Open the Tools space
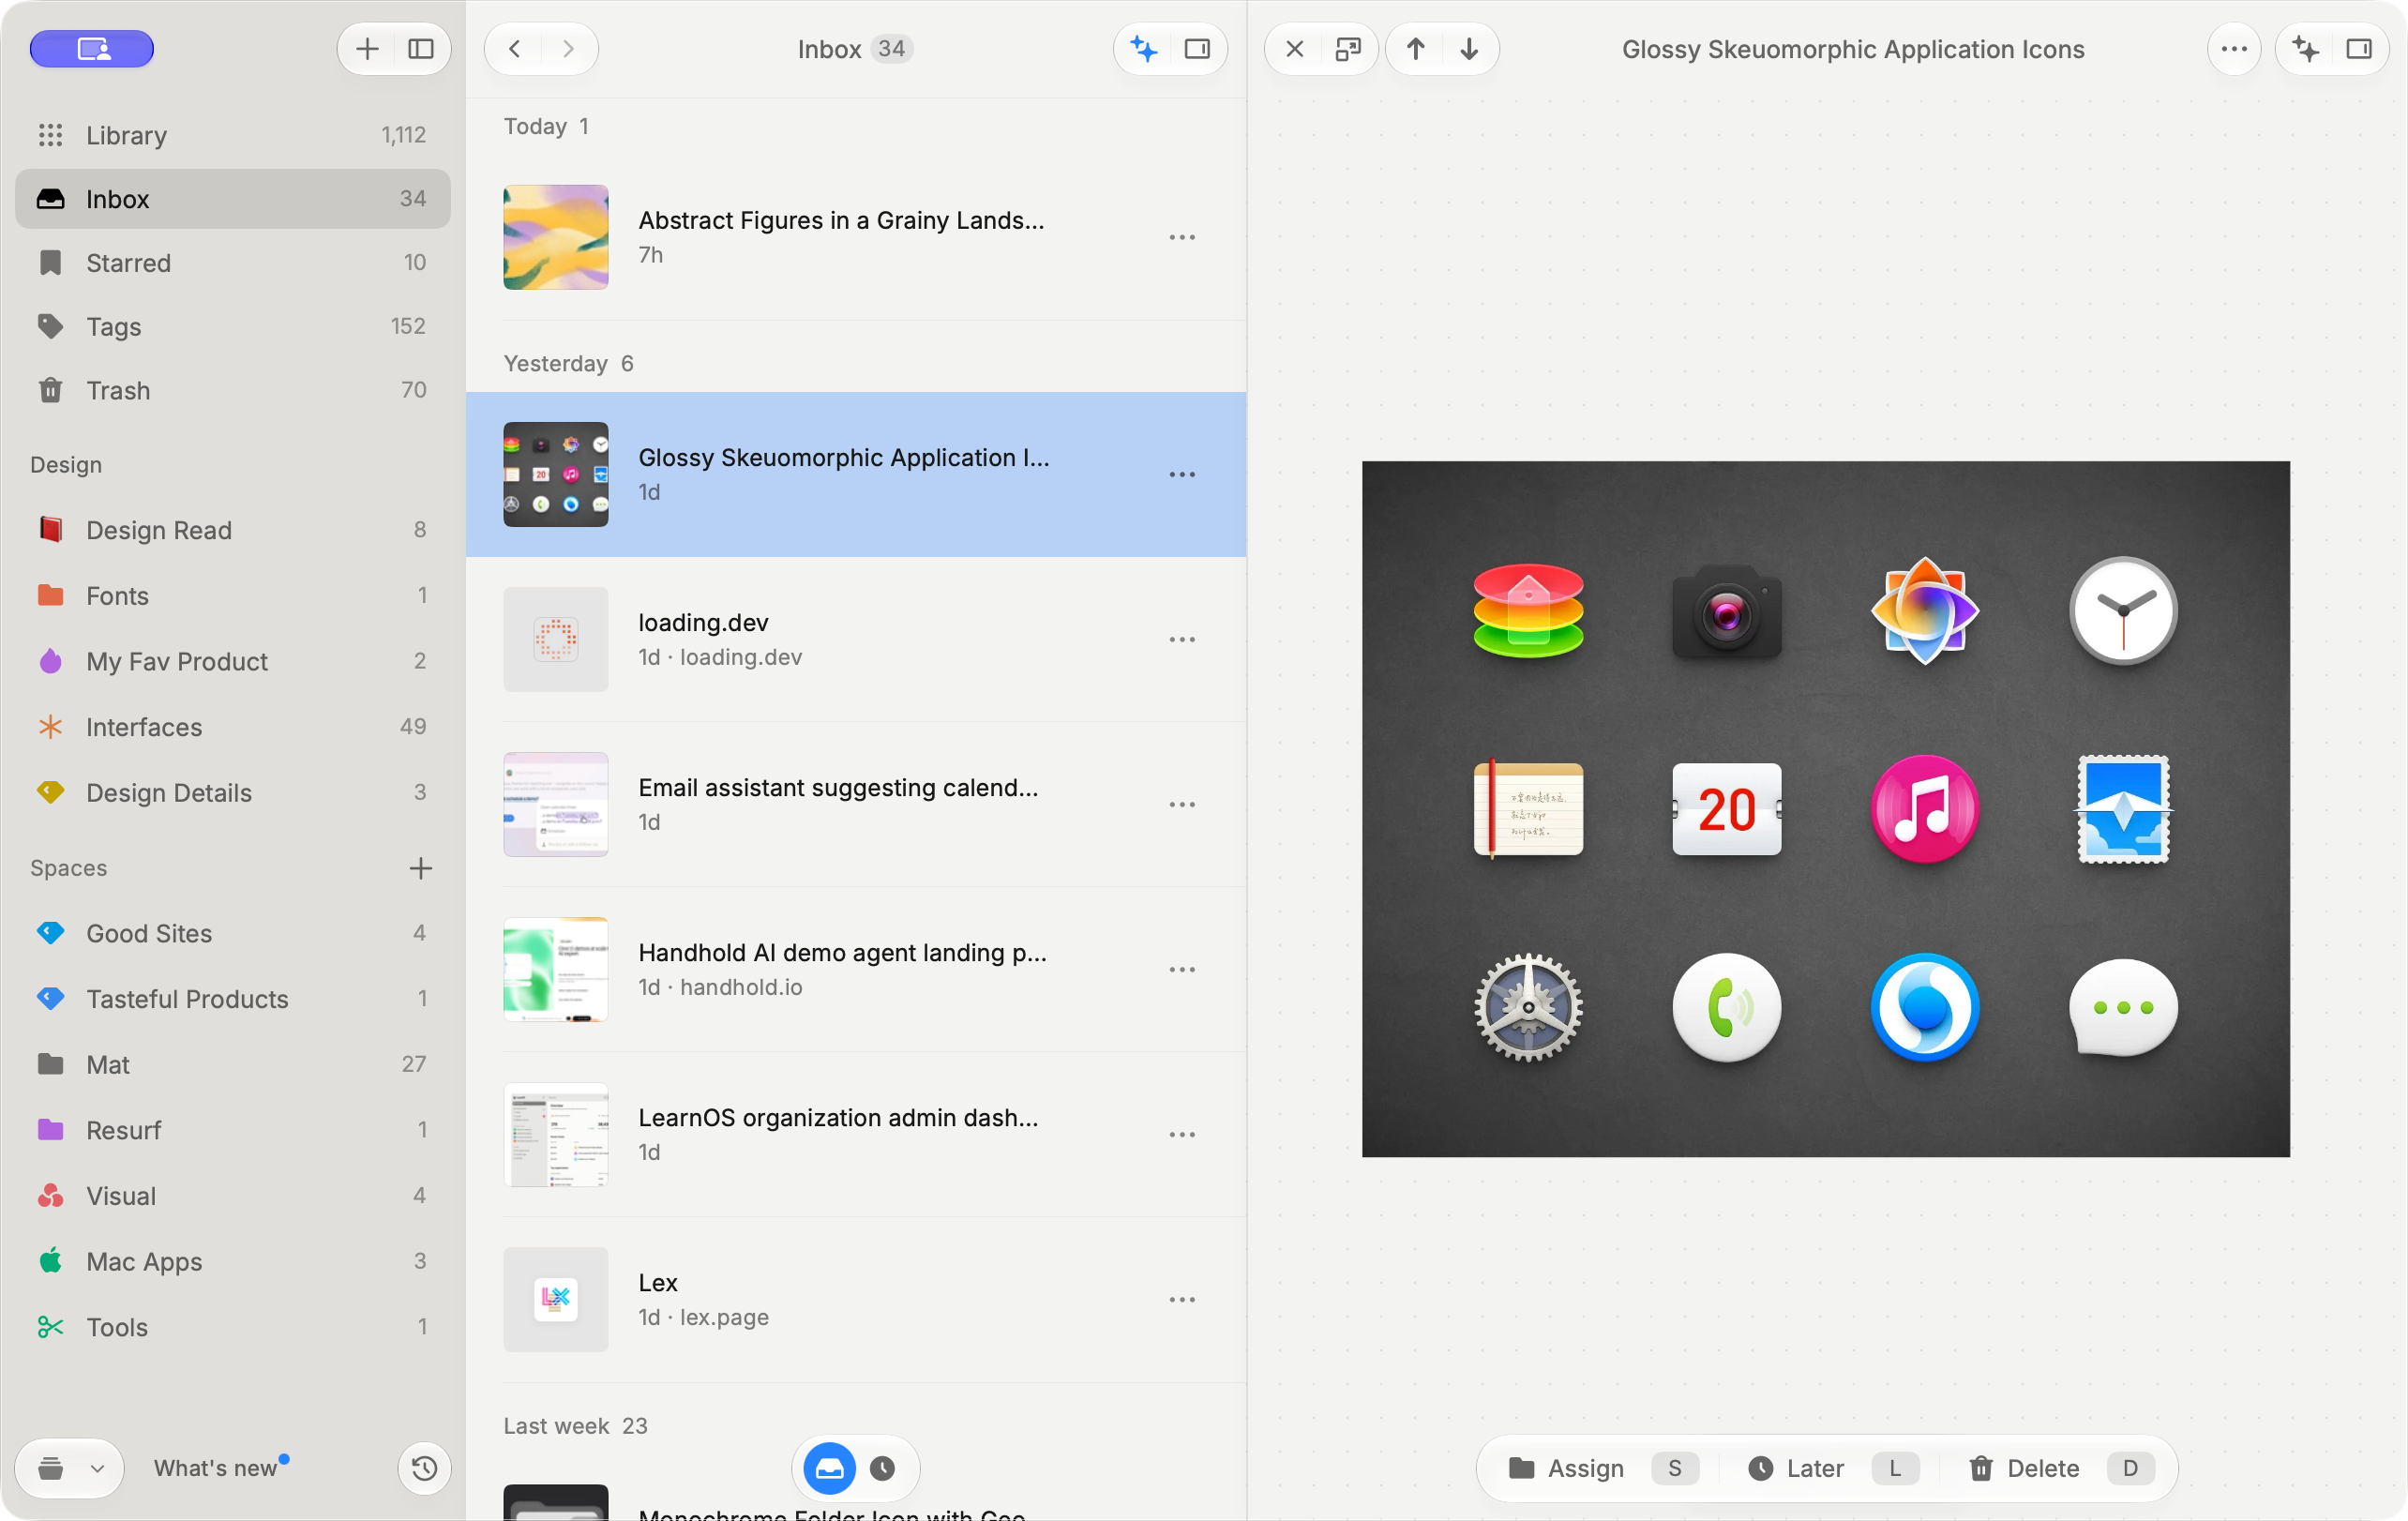Screen dimensions: 2408x1521 tap(232, 1327)
